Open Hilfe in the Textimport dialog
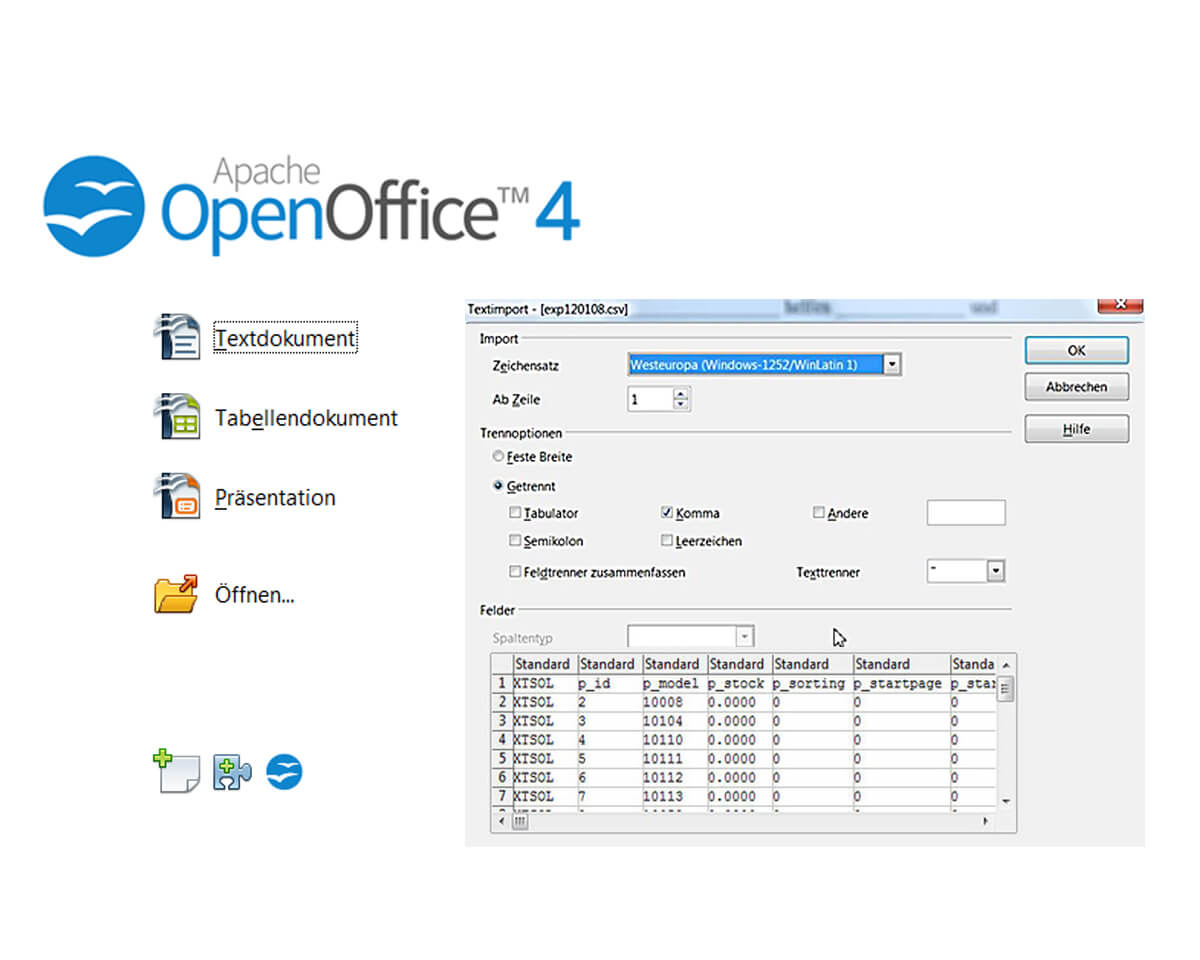The width and height of the screenshot is (1200, 960). (1076, 429)
